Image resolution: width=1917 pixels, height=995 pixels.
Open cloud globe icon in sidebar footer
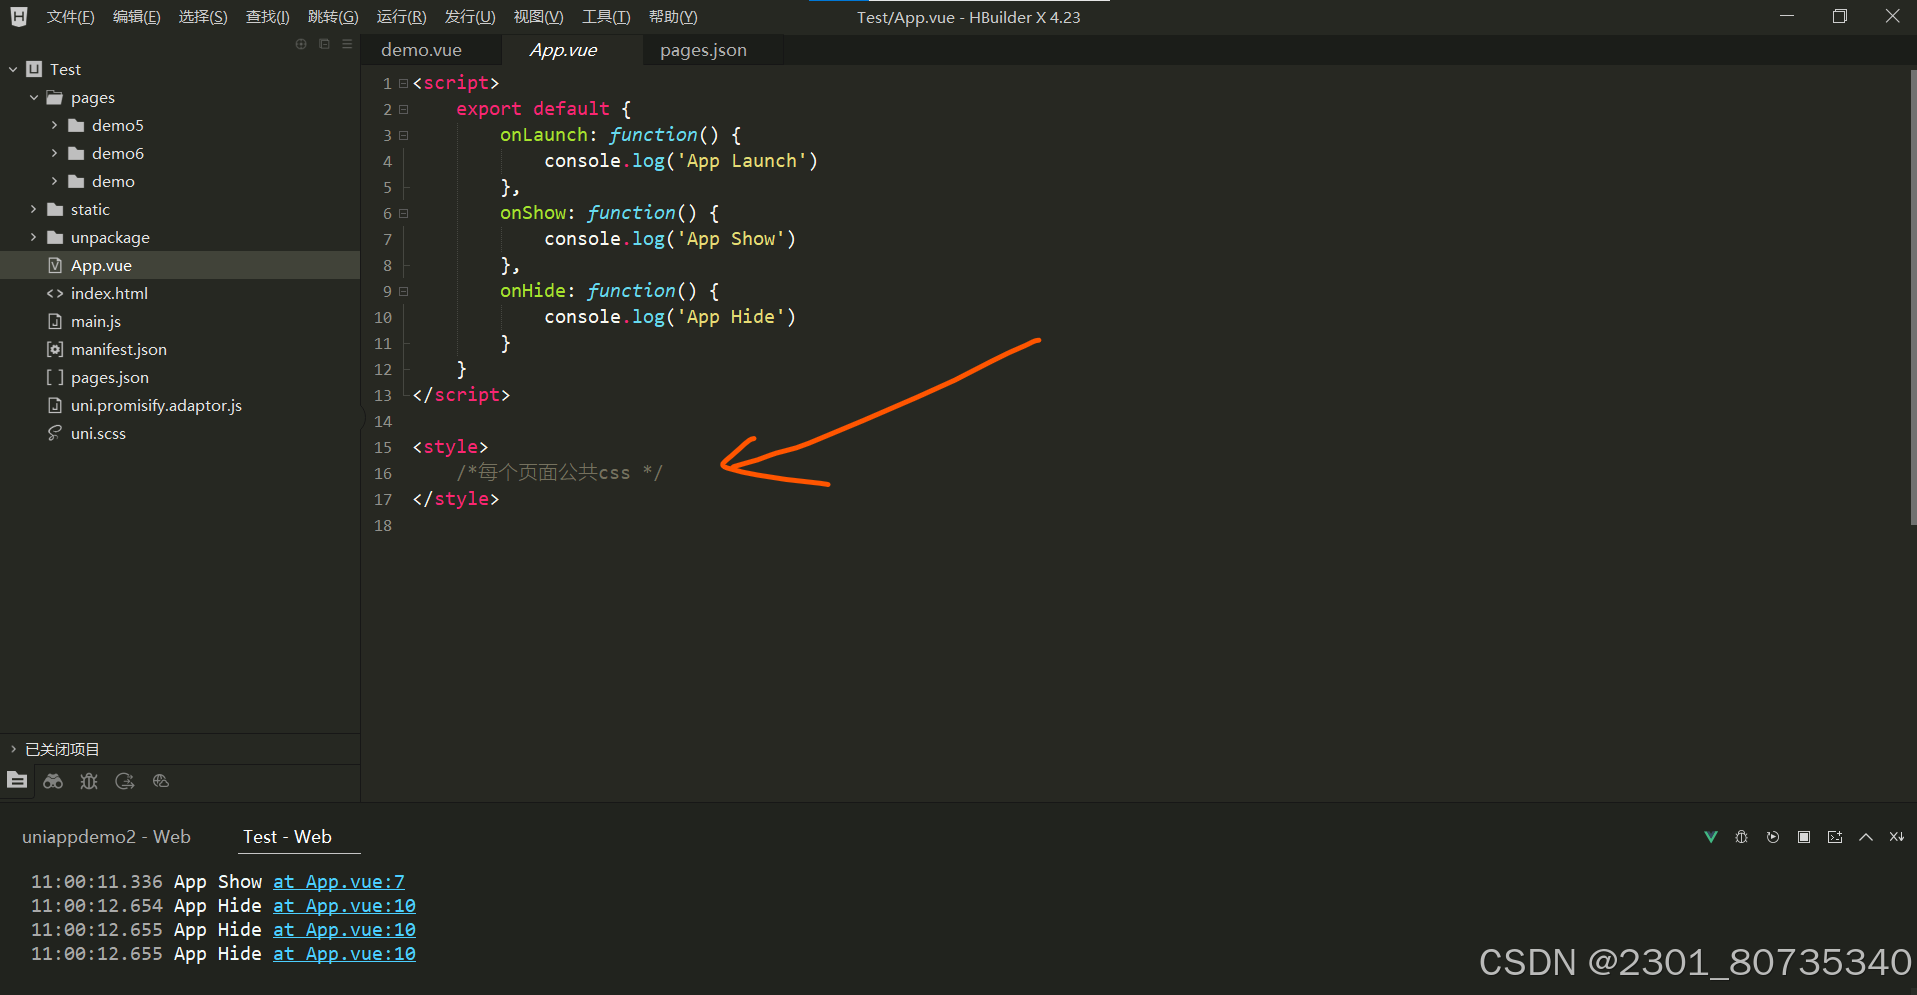pyautogui.click(x=161, y=781)
